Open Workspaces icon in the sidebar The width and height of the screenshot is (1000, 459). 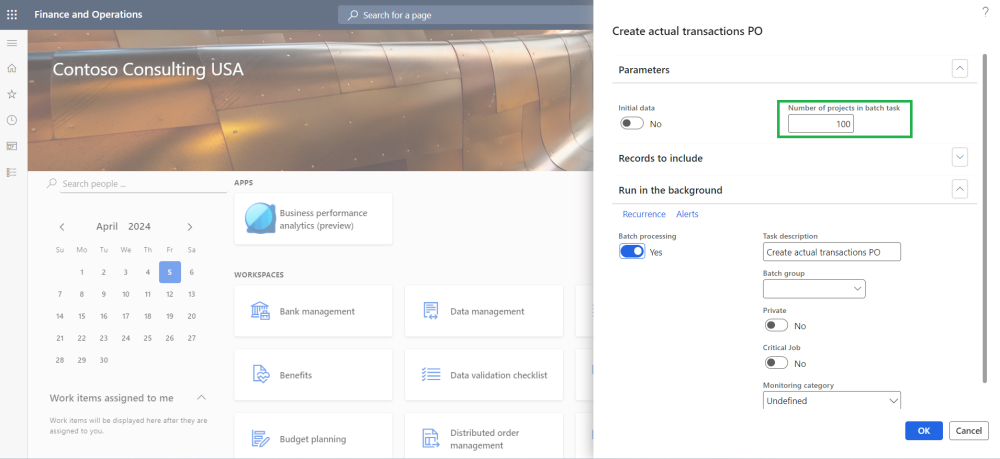11,146
